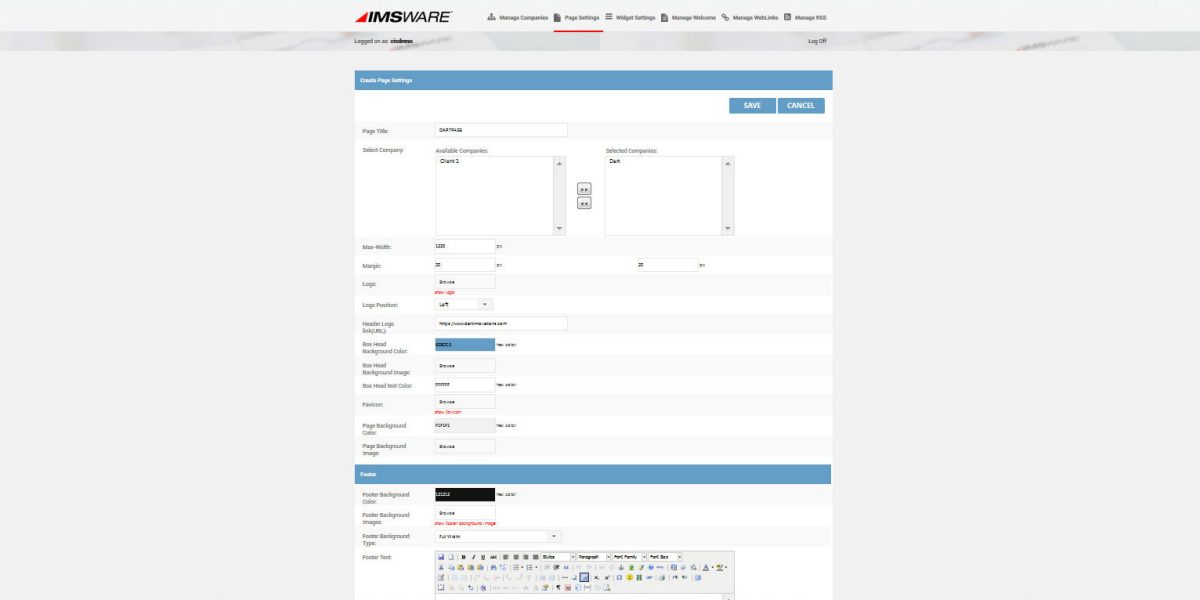
Task: Click the unordered list editor icon
Action: (514, 567)
